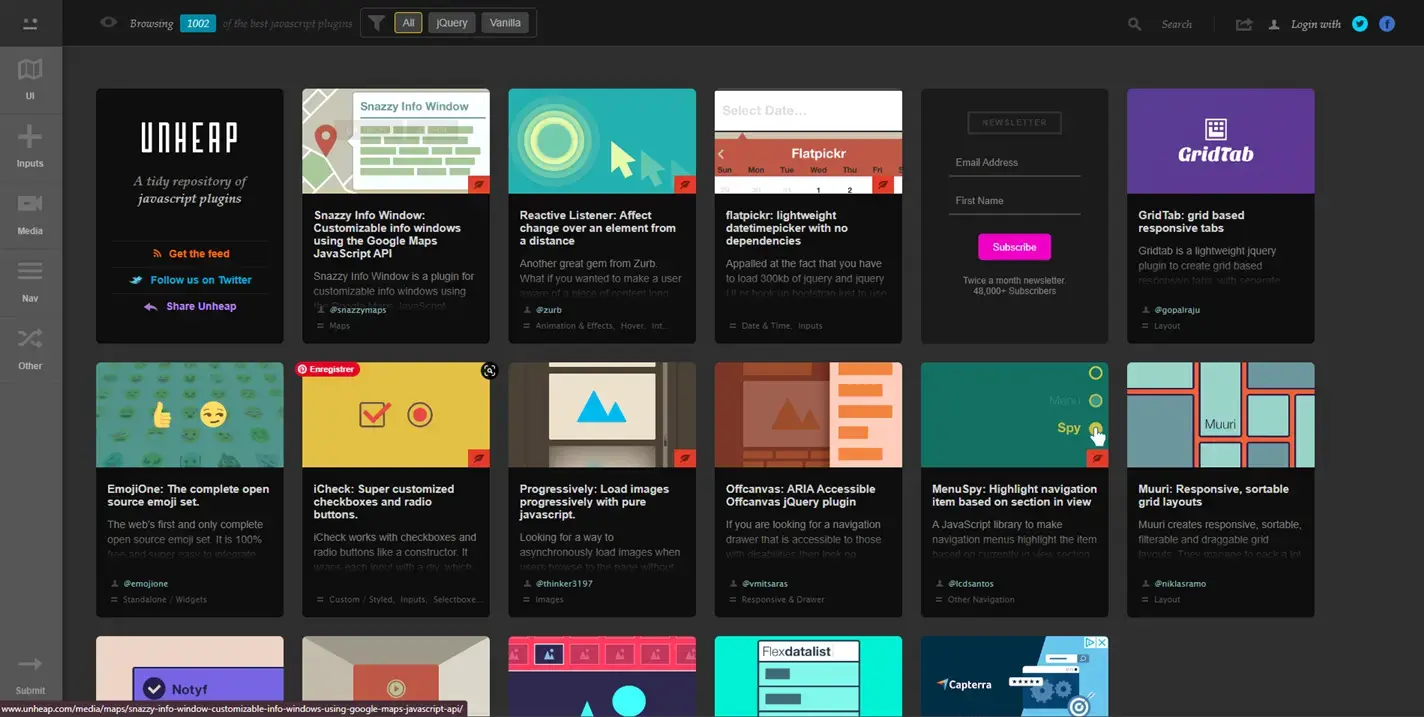
Task: Click red bookmark flag on Snazzy Info Window
Action: tap(479, 184)
